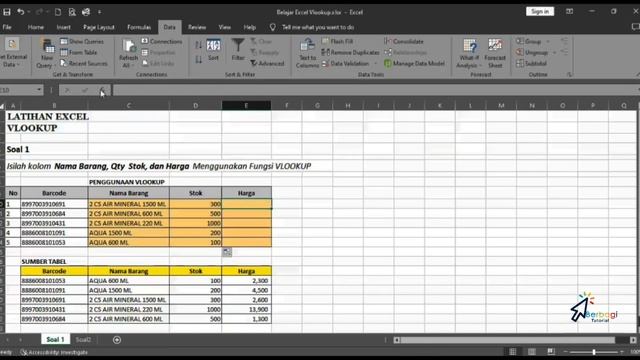Toggle the Filter funnel button
Screen dimensions: 640x360
(x=238, y=50)
